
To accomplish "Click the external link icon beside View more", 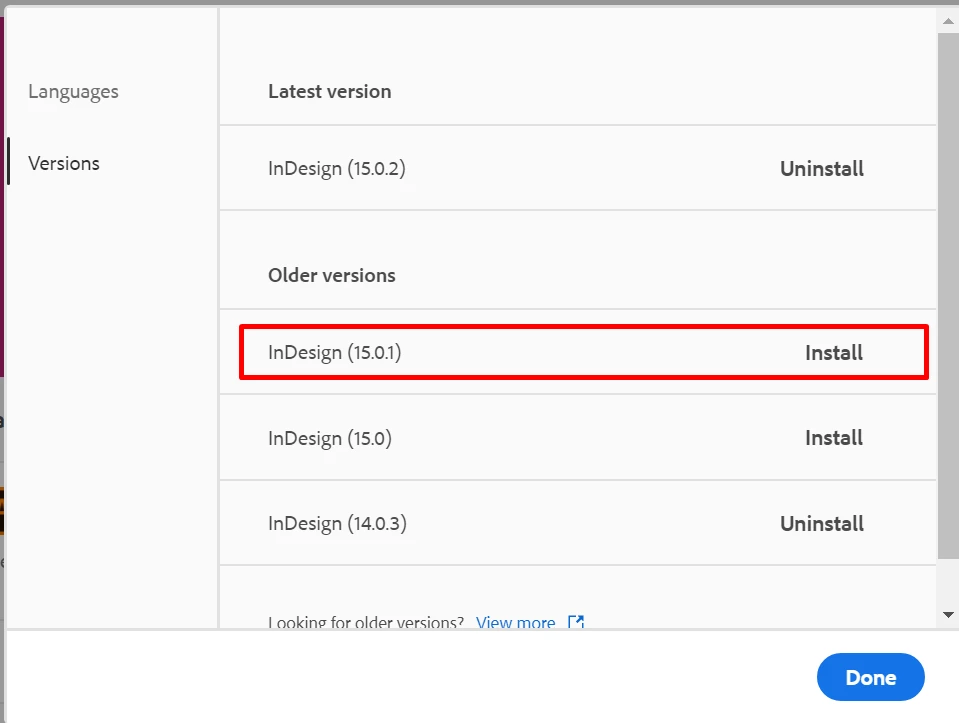I will [576, 621].
